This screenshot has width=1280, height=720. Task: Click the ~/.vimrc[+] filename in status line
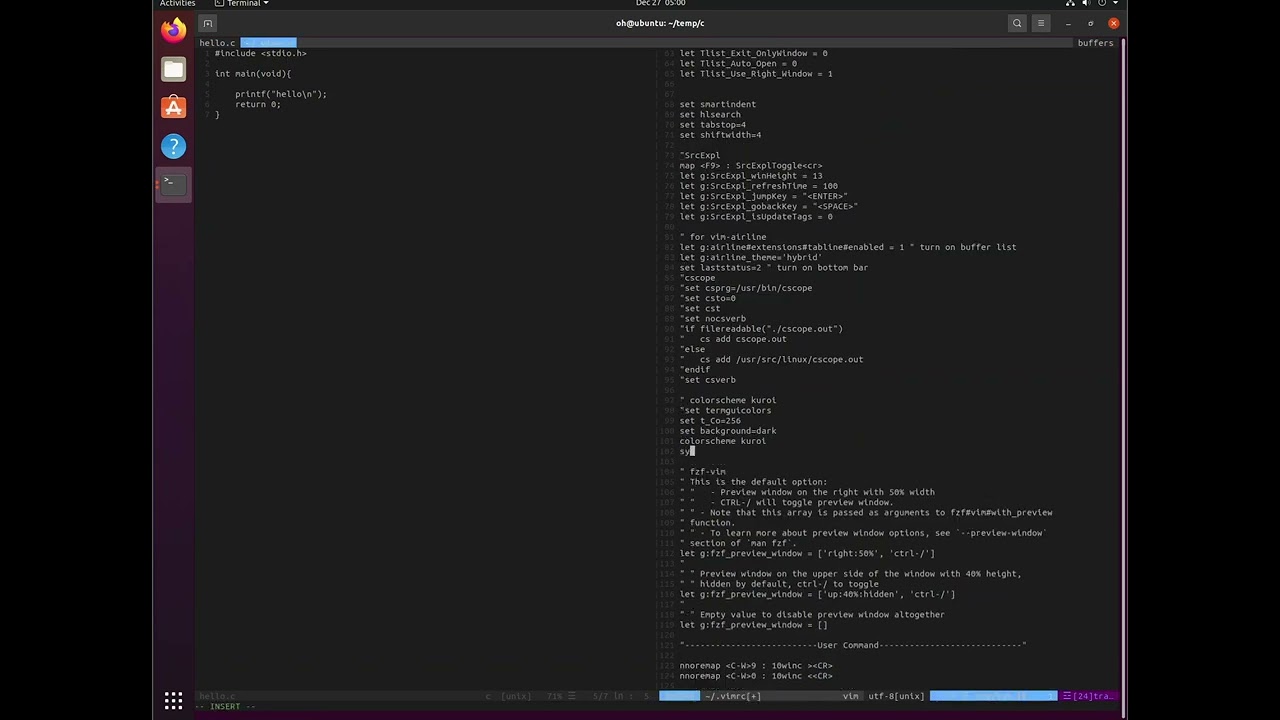pyautogui.click(x=732, y=696)
